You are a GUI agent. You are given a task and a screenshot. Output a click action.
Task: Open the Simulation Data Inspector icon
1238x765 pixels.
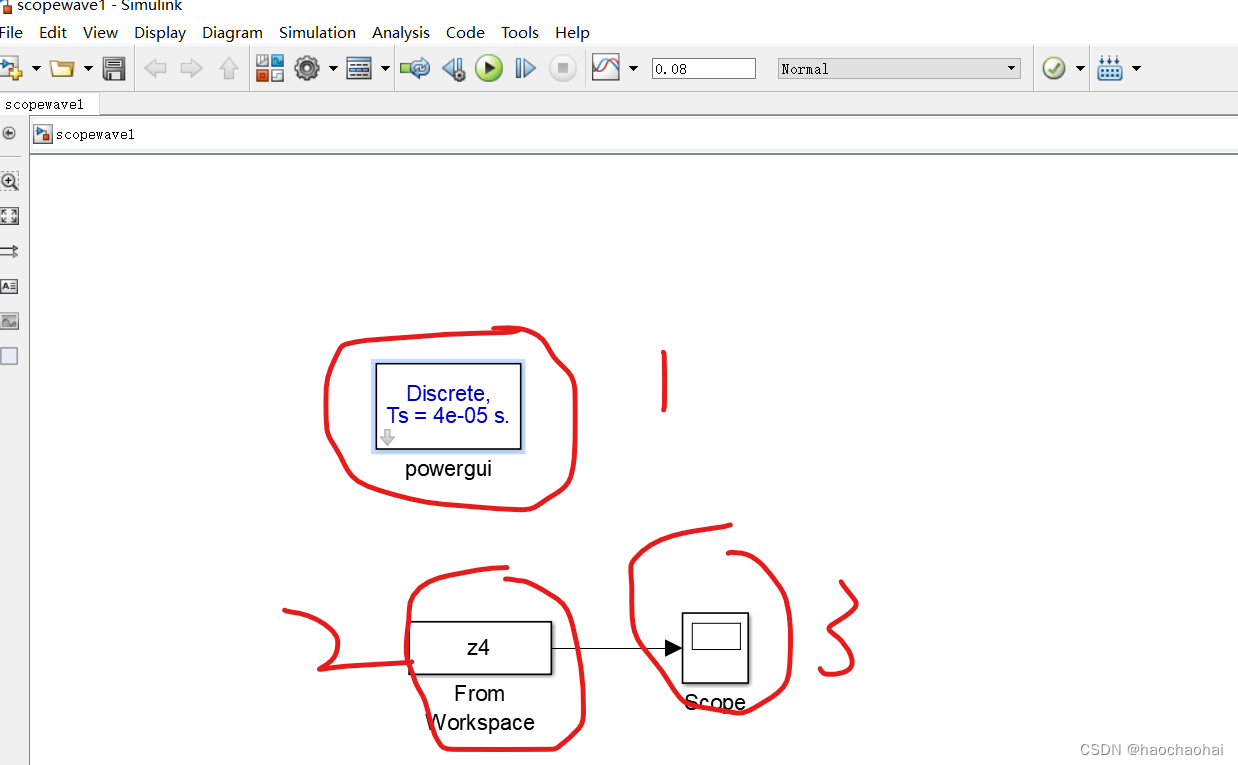click(606, 68)
